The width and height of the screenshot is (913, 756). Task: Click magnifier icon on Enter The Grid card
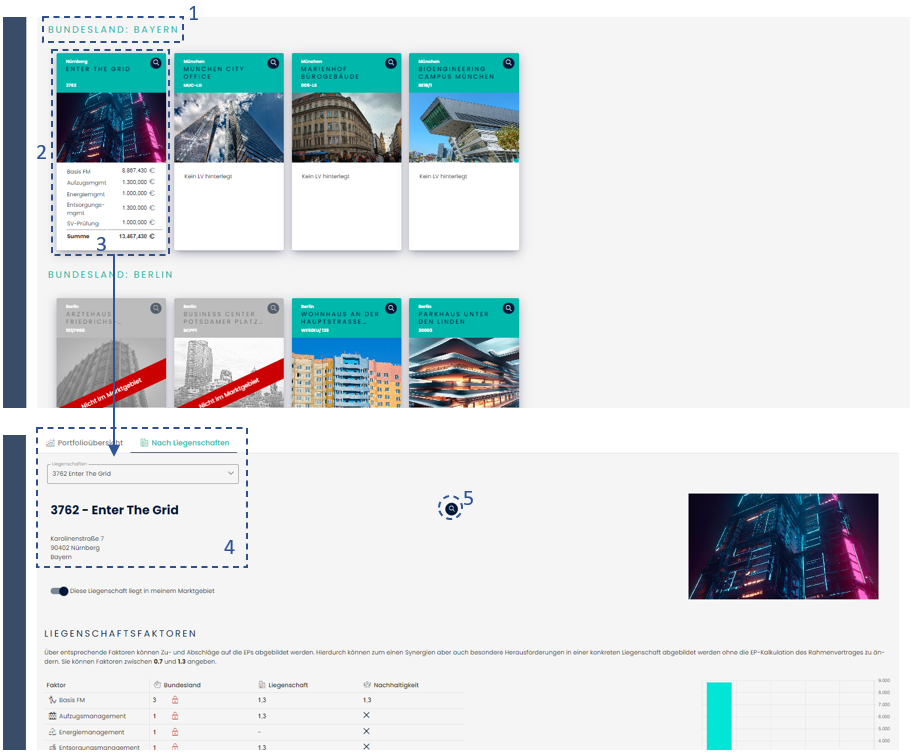pyautogui.click(x=156, y=63)
